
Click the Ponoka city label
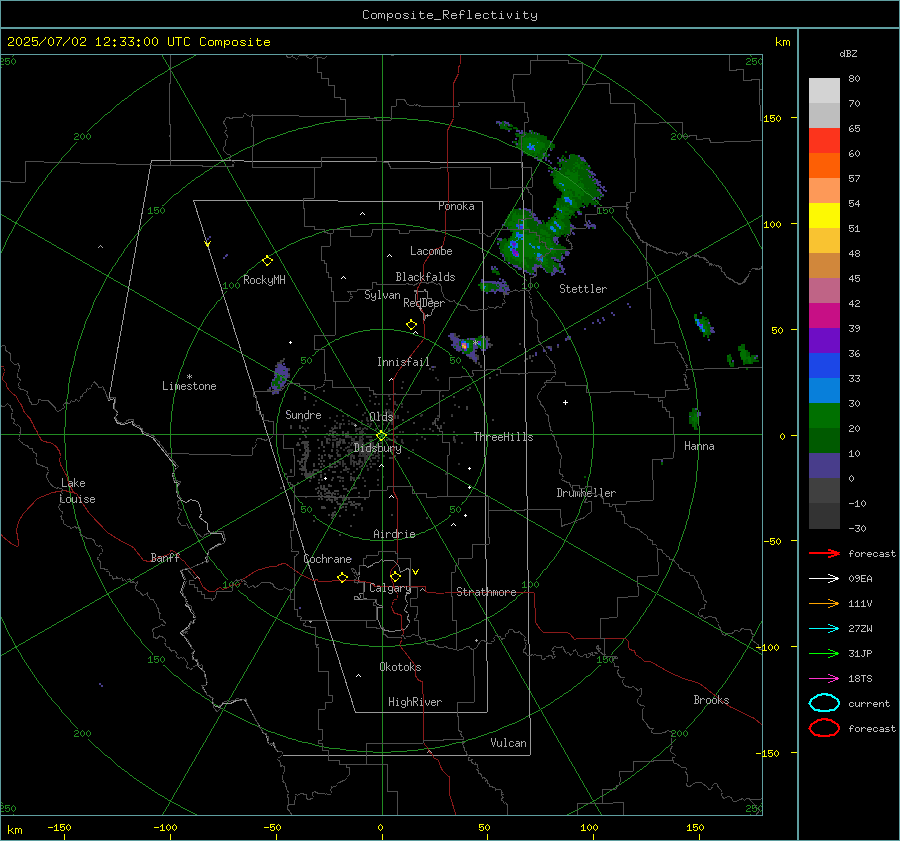point(456,206)
